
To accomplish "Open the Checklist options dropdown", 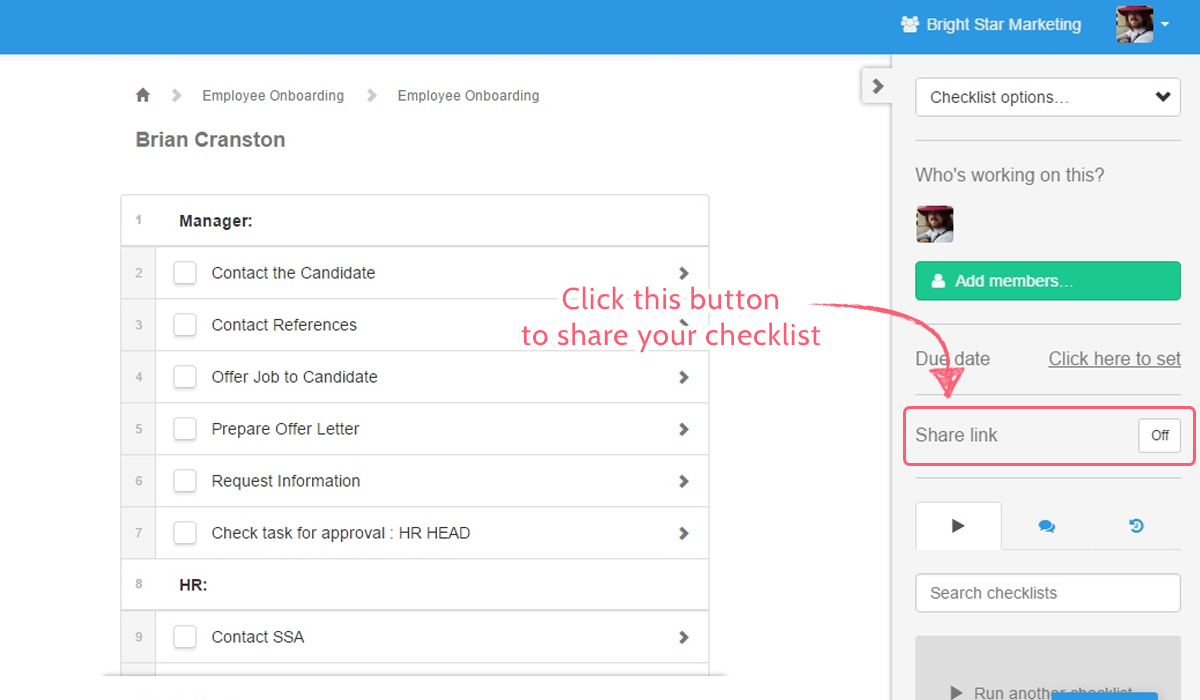I will [x=1047, y=97].
